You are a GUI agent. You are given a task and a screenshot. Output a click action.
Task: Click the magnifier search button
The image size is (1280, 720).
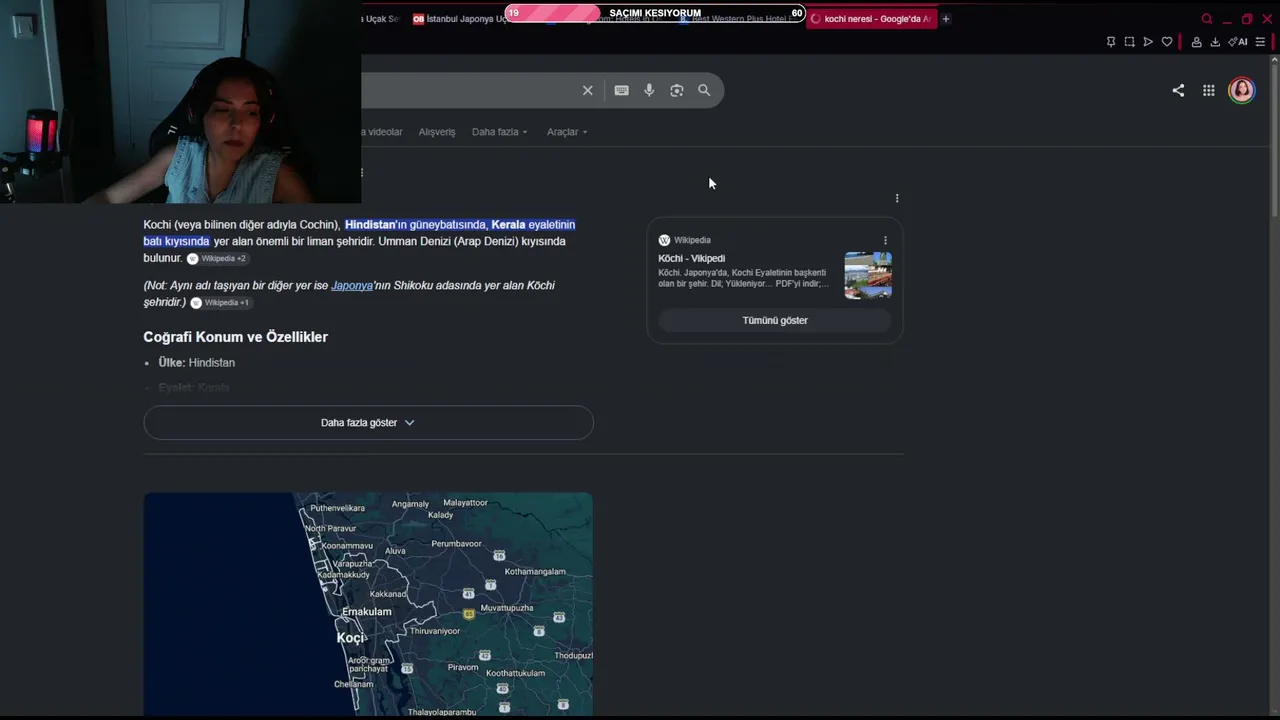pos(704,90)
